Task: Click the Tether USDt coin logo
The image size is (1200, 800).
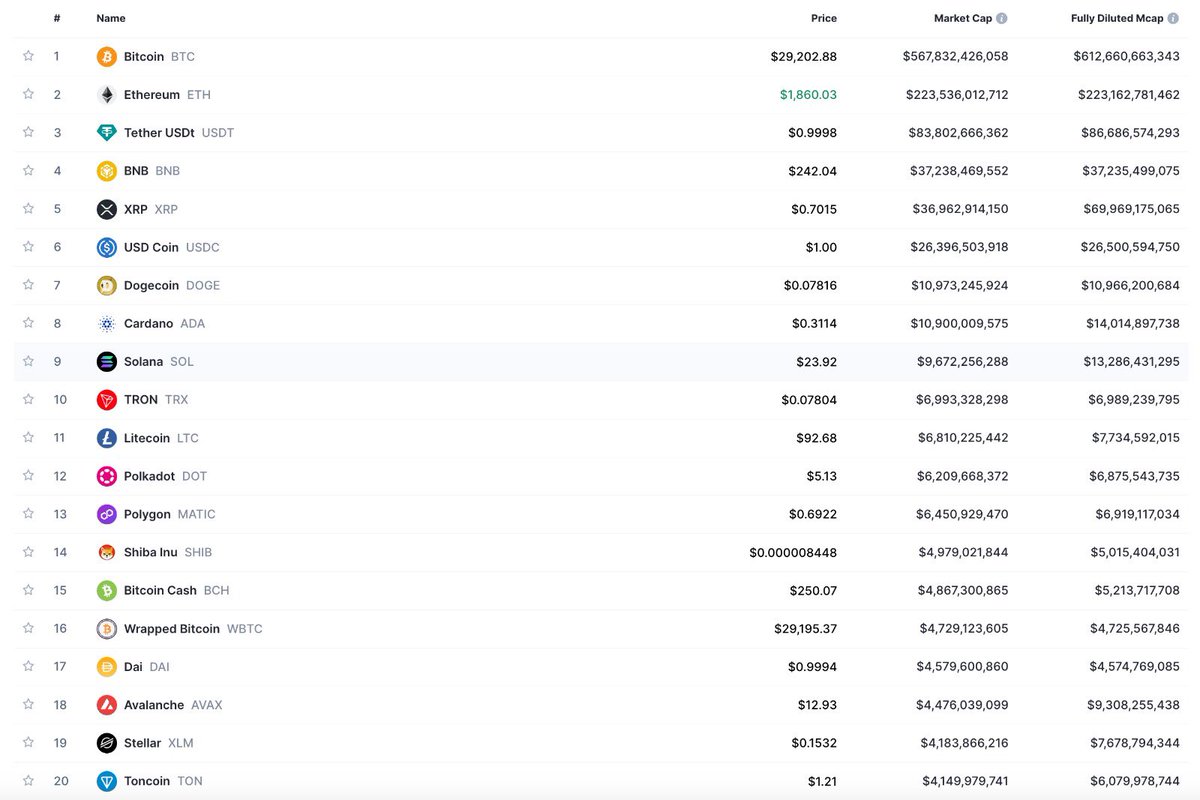Action: point(107,133)
